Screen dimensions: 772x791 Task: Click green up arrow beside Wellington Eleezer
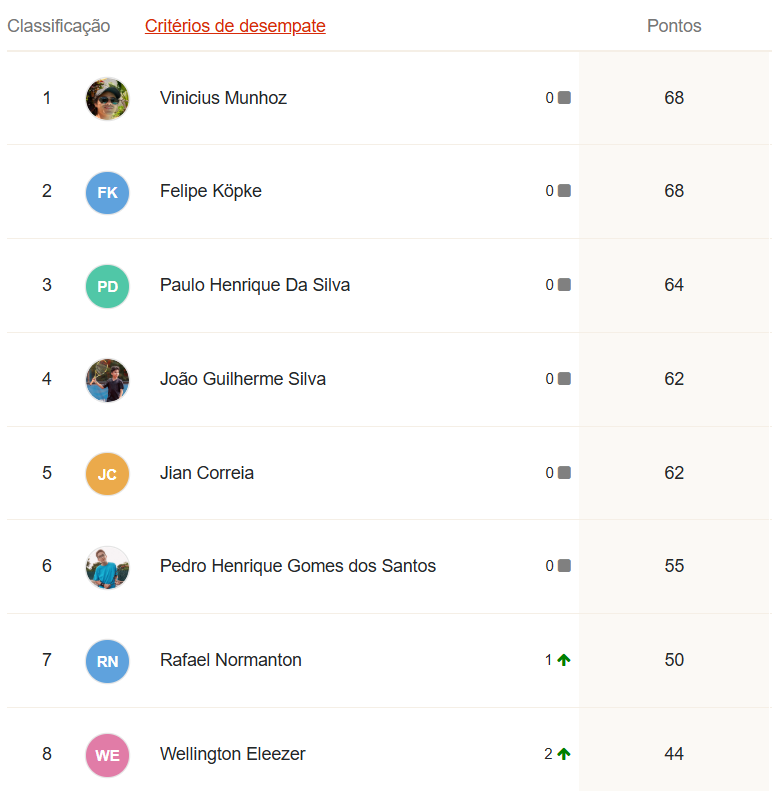(564, 754)
